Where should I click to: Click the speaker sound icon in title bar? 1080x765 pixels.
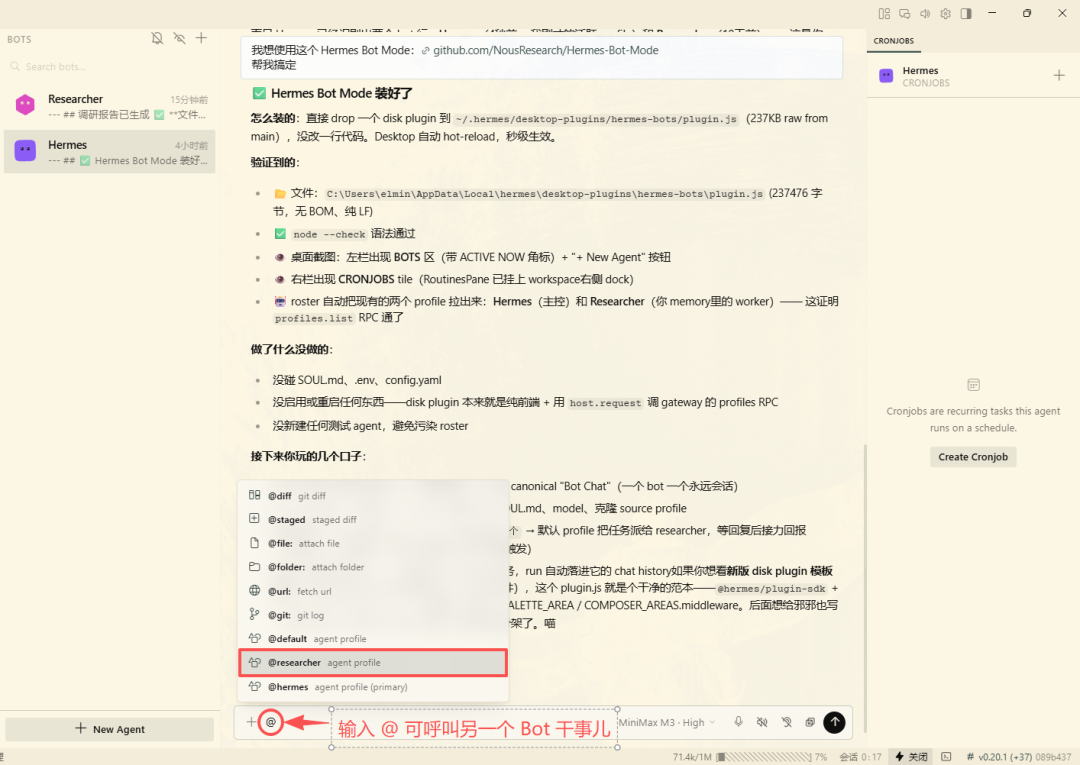[925, 13]
